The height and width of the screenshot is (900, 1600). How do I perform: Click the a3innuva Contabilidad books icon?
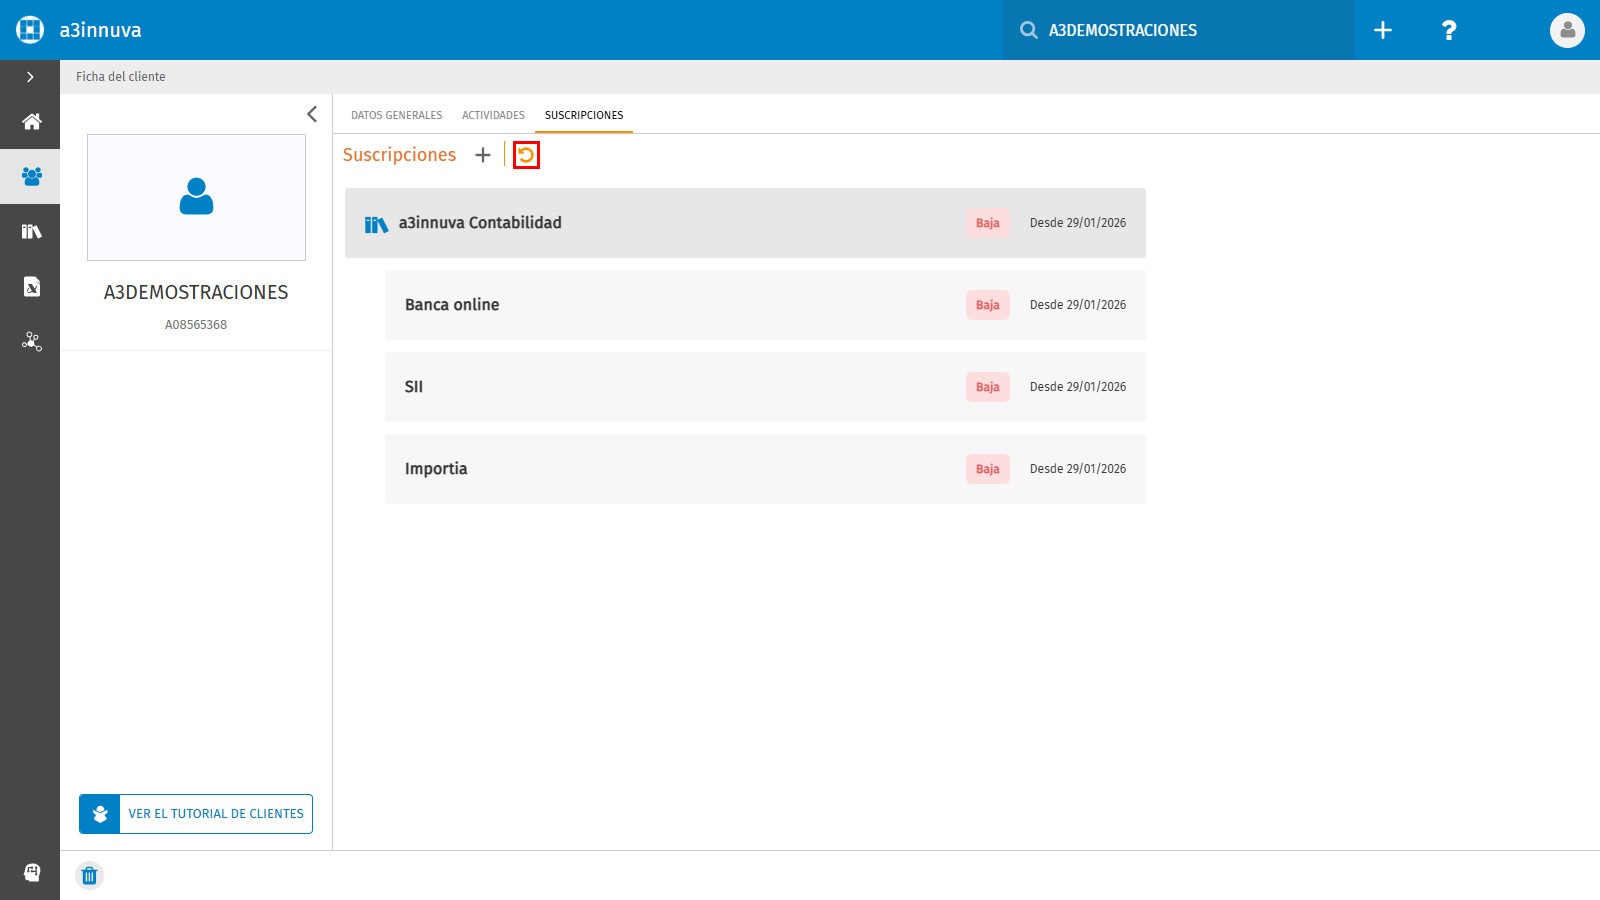pos(376,225)
